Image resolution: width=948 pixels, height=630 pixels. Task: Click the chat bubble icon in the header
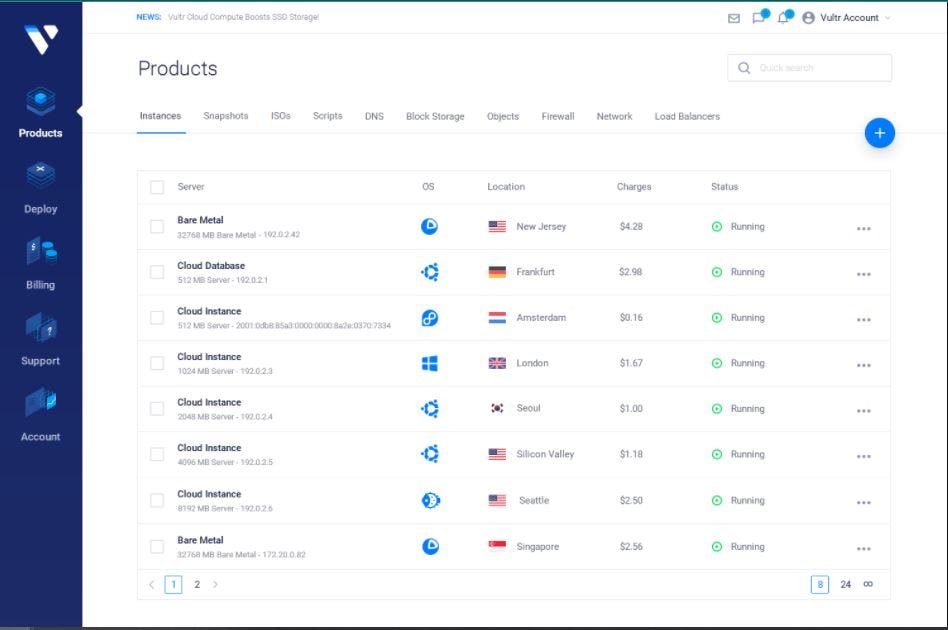(x=758, y=17)
